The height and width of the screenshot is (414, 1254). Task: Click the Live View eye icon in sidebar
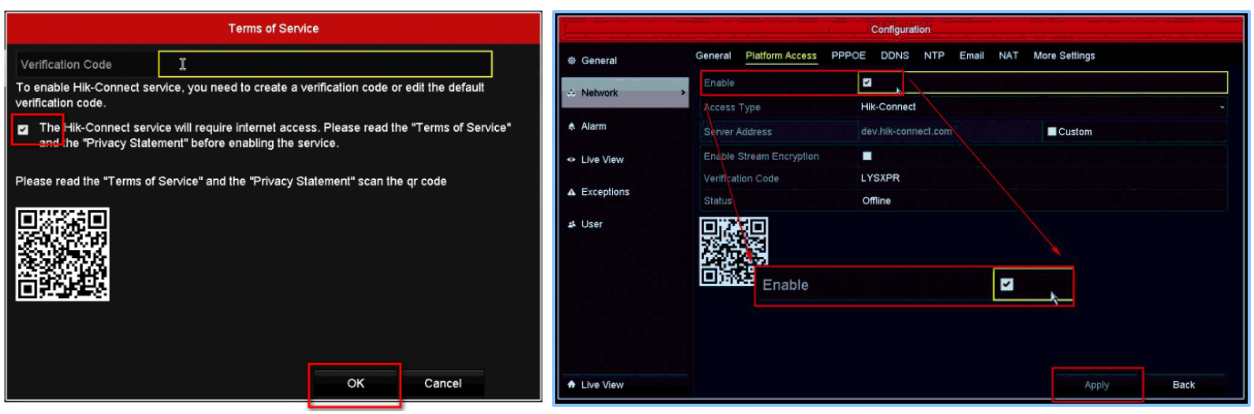pos(571,160)
